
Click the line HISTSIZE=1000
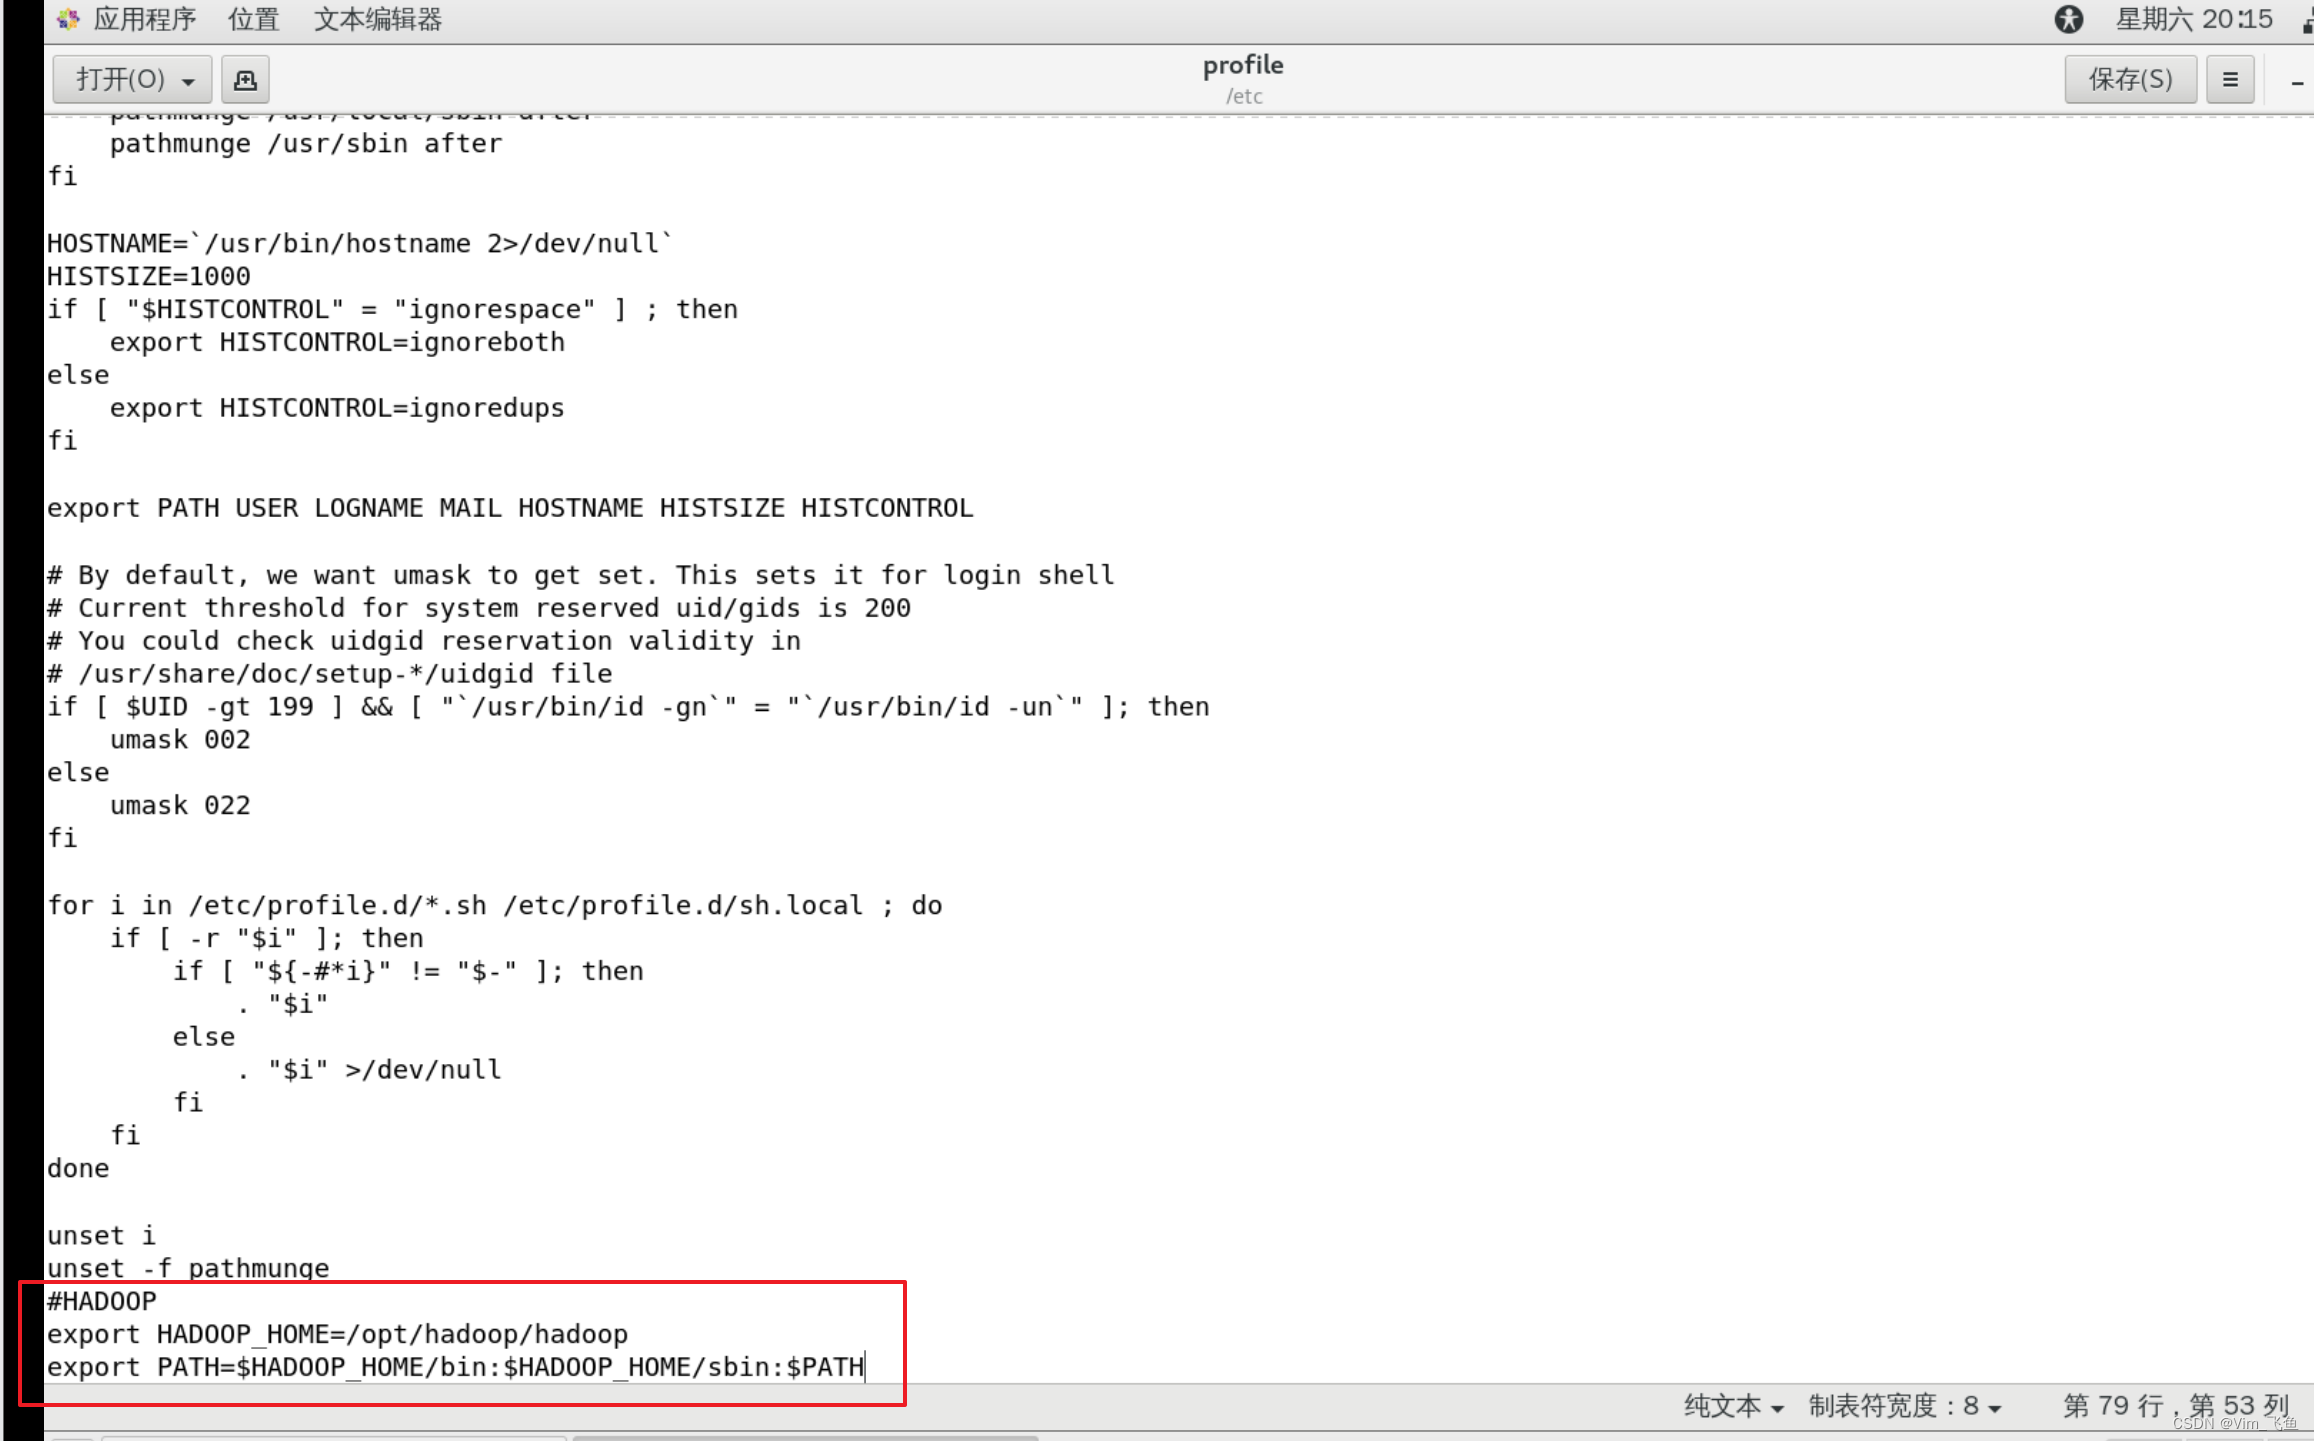click(x=149, y=276)
